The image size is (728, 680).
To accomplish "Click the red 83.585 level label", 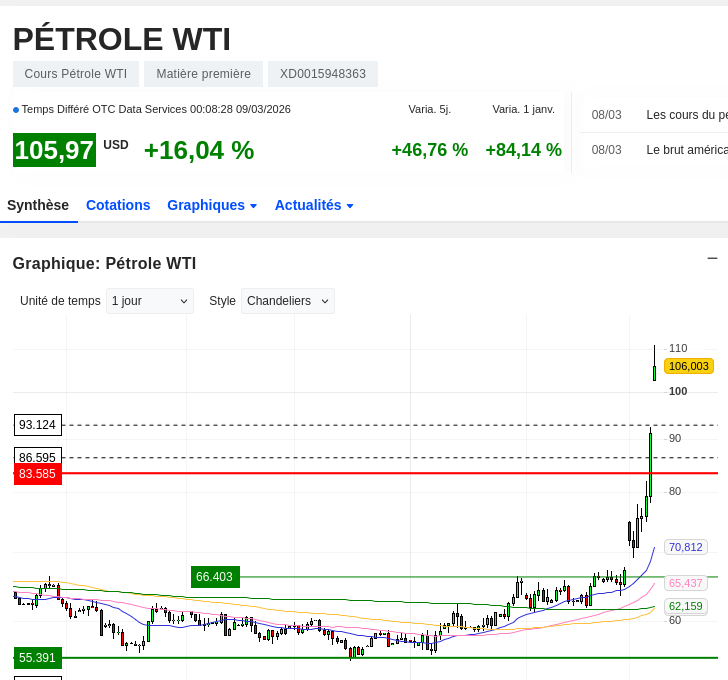I will [38, 474].
